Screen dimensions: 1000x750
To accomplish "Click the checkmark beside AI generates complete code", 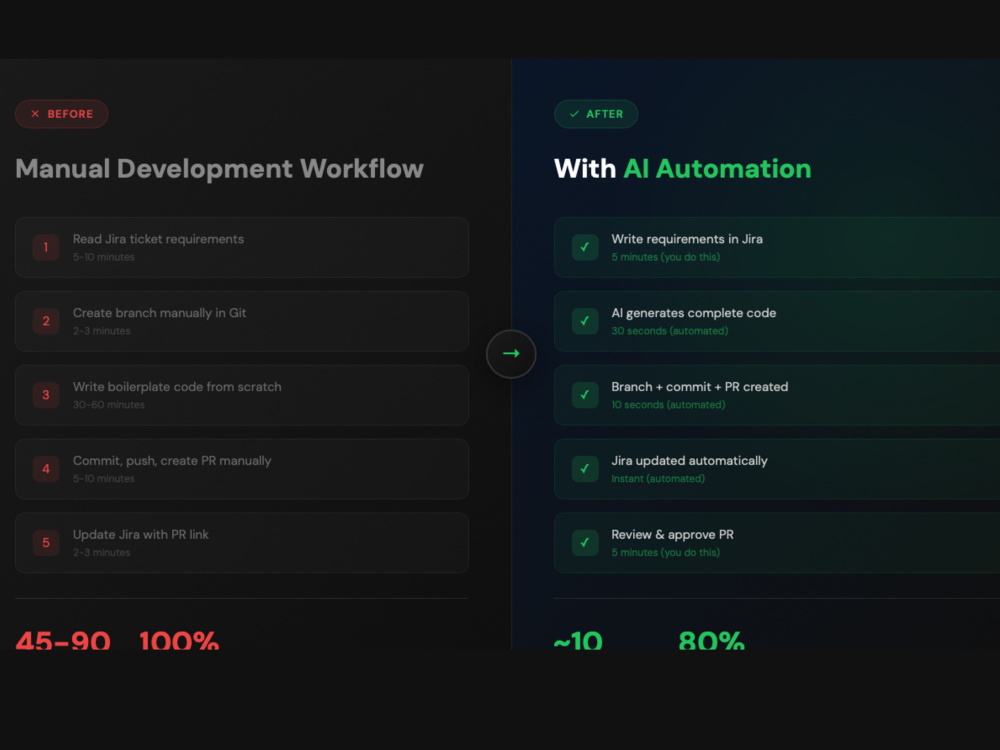I will 585,321.
